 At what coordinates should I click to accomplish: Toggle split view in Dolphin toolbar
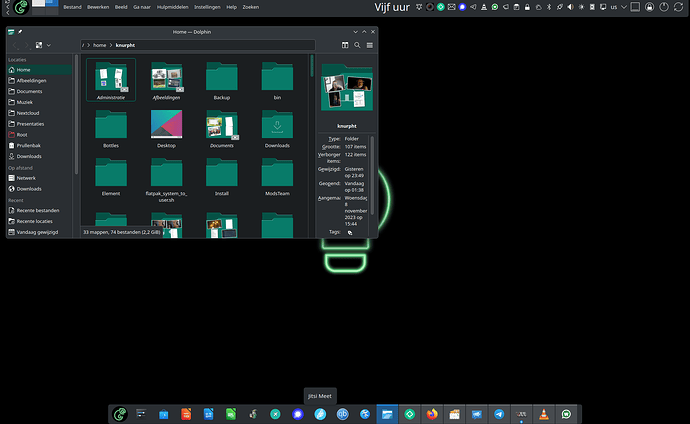(345, 45)
